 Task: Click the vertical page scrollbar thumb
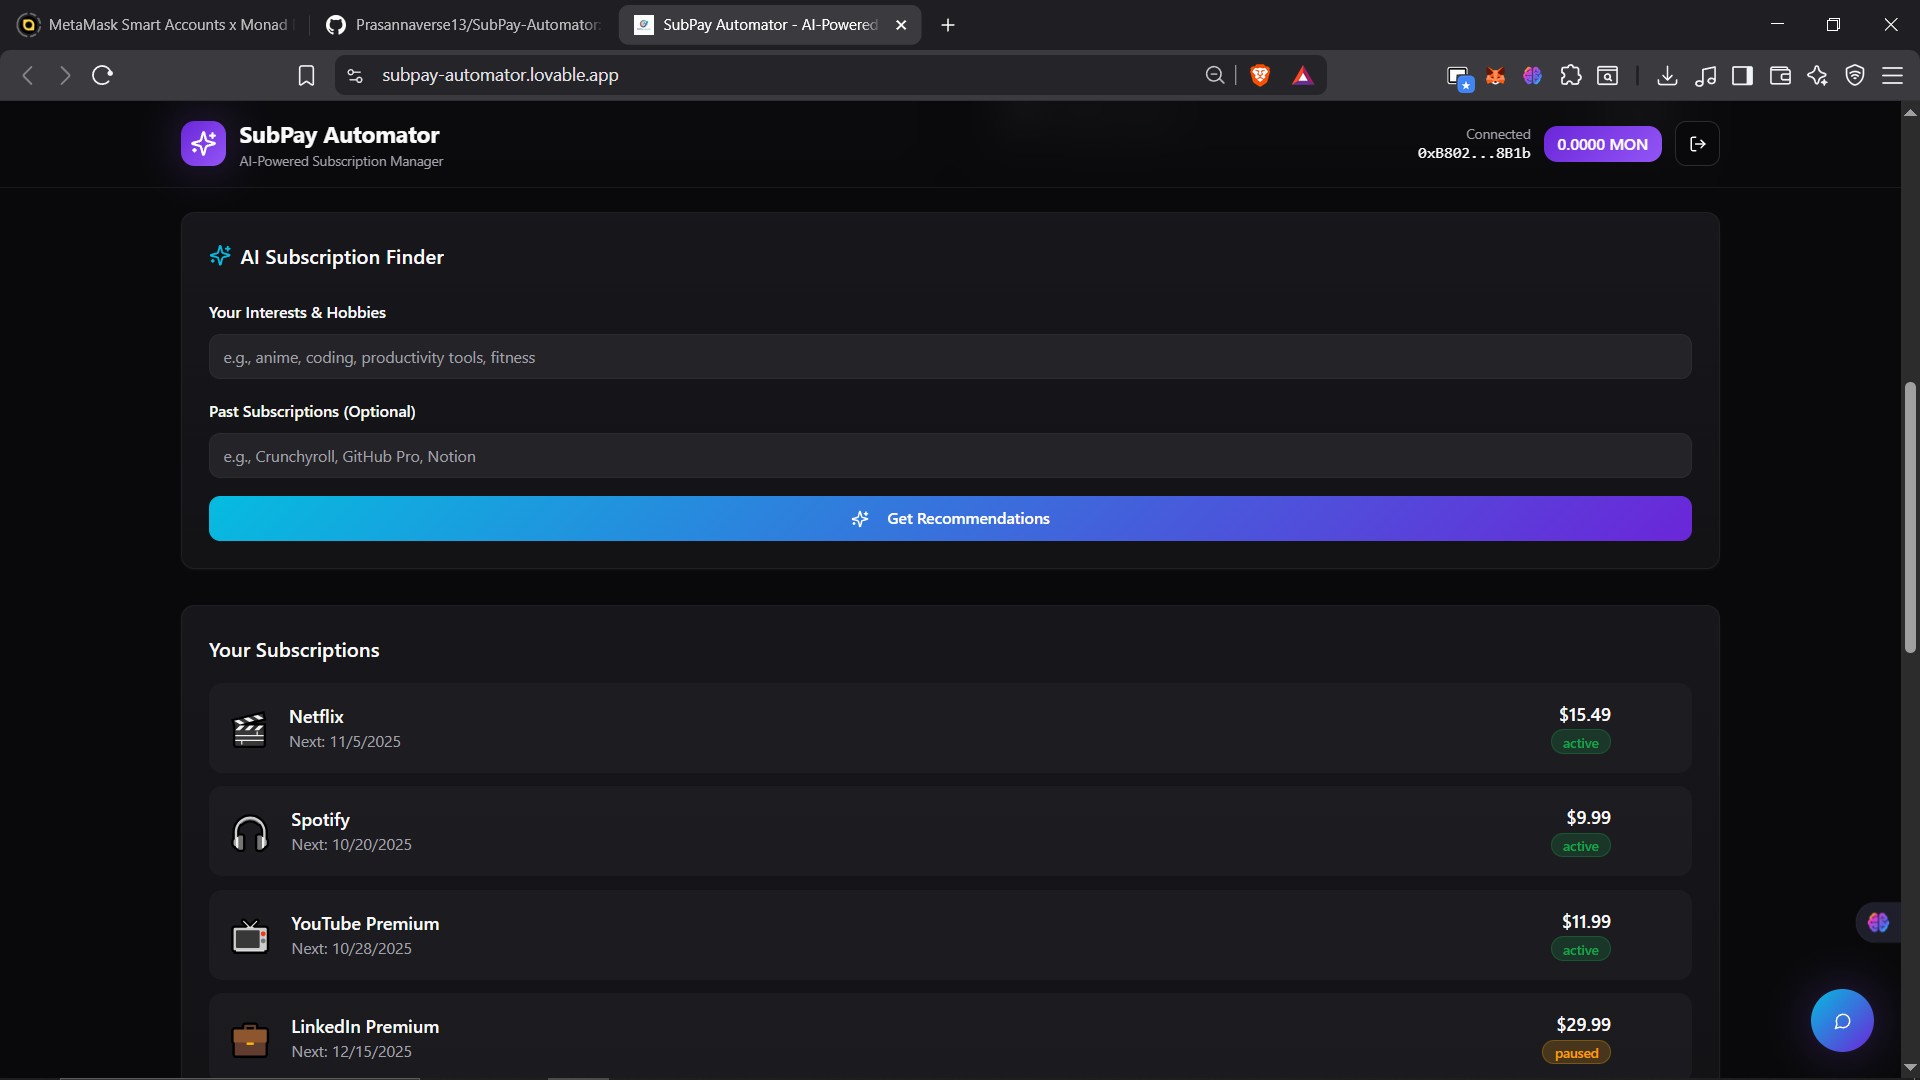(x=1910, y=517)
